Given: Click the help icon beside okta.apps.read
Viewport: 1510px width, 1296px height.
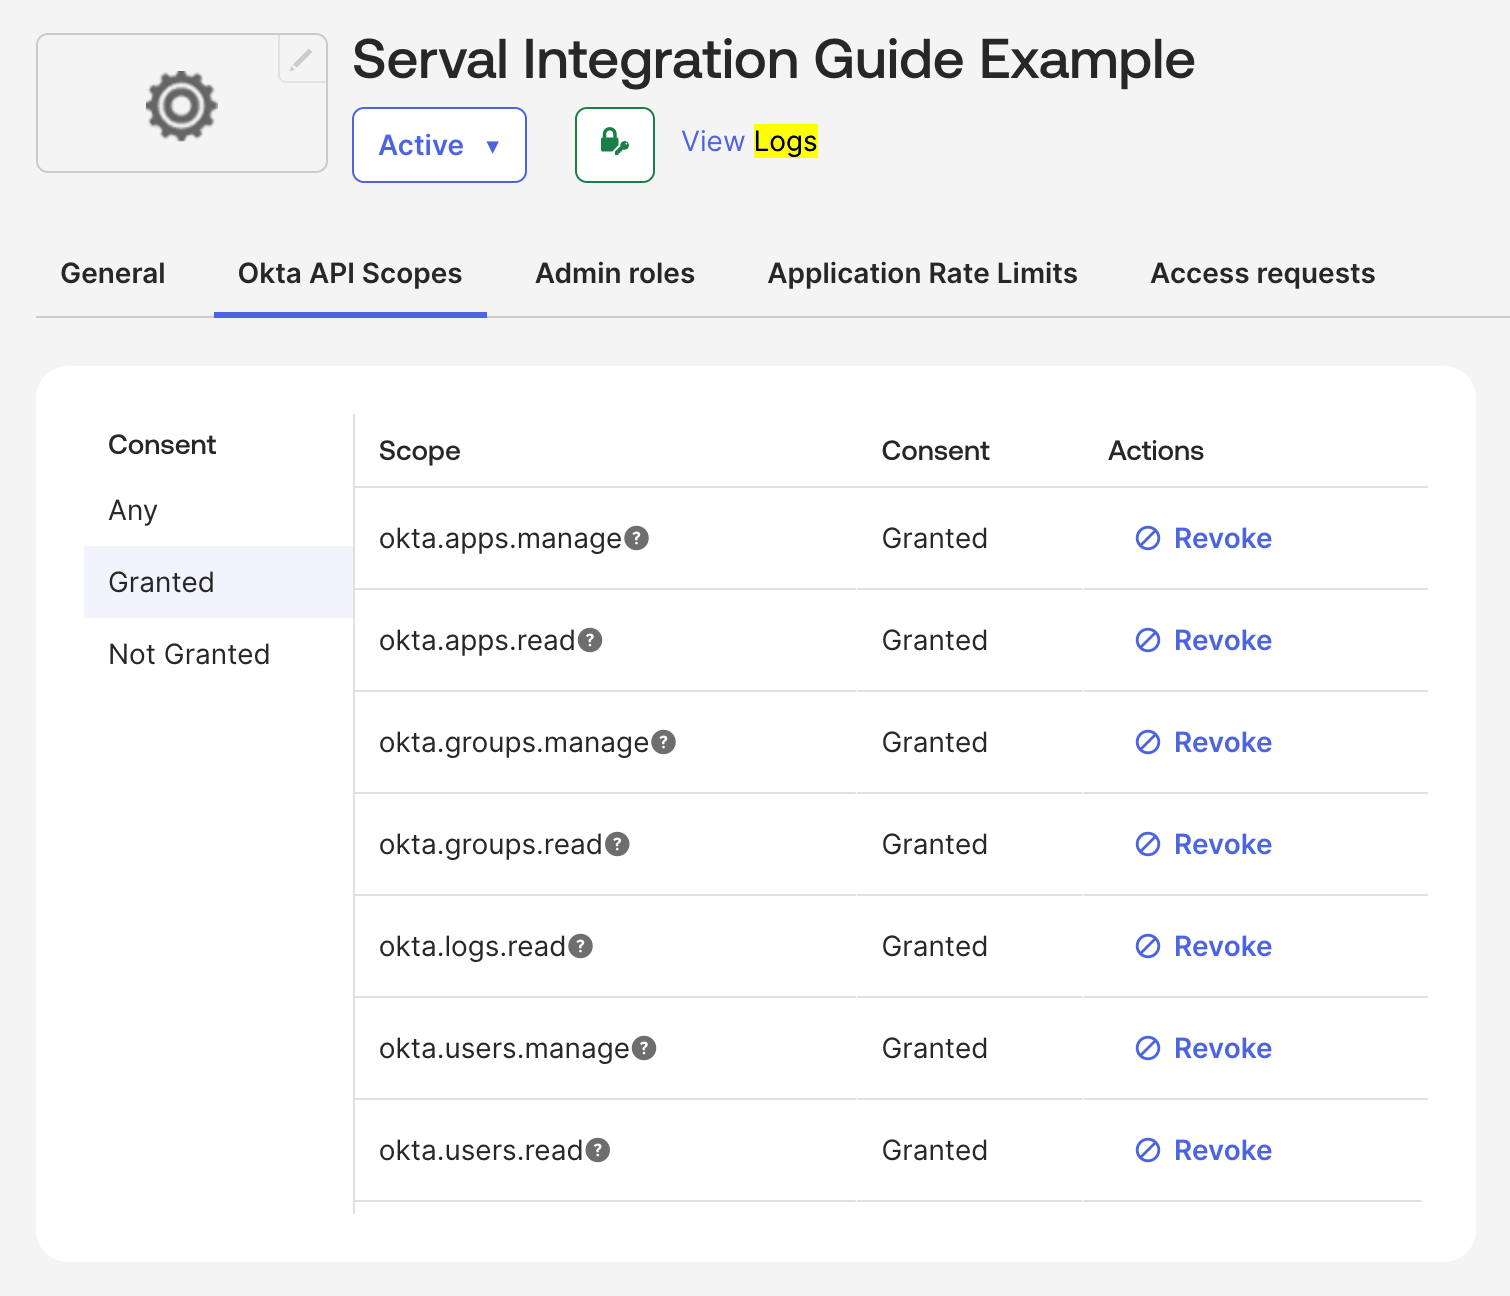Looking at the screenshot, I should 591,640.
